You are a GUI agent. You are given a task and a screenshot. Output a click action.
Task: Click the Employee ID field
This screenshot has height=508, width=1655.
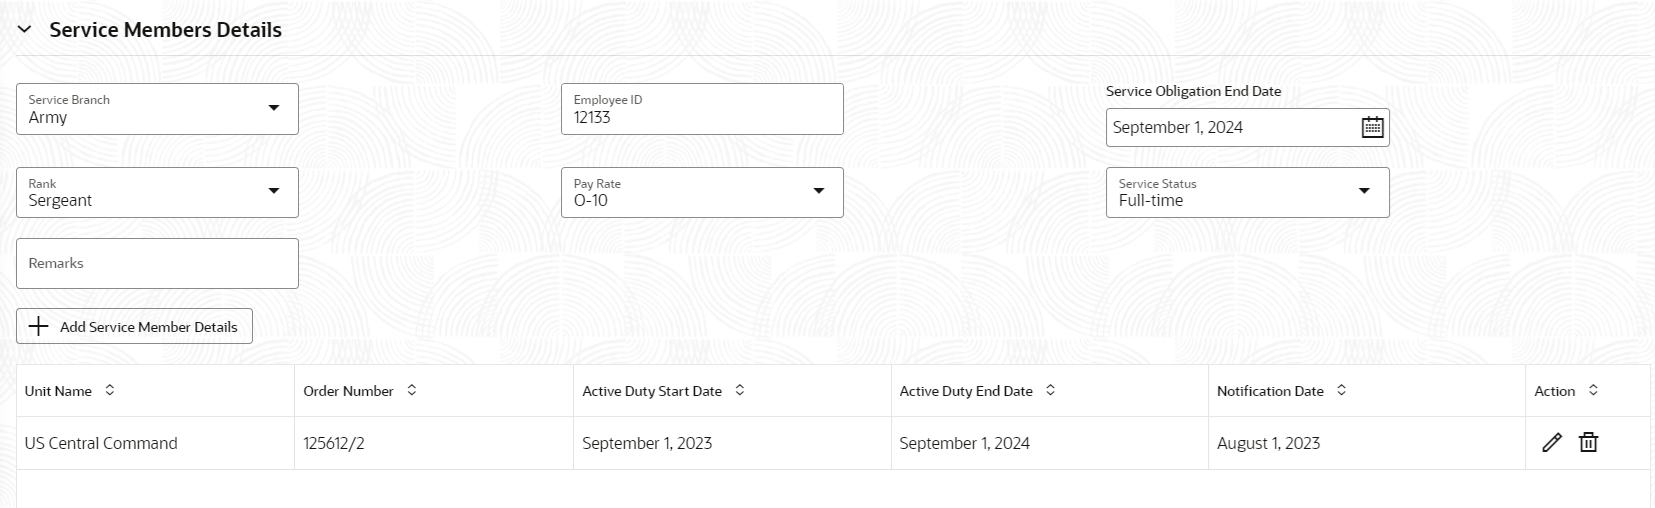click(702, 109)
